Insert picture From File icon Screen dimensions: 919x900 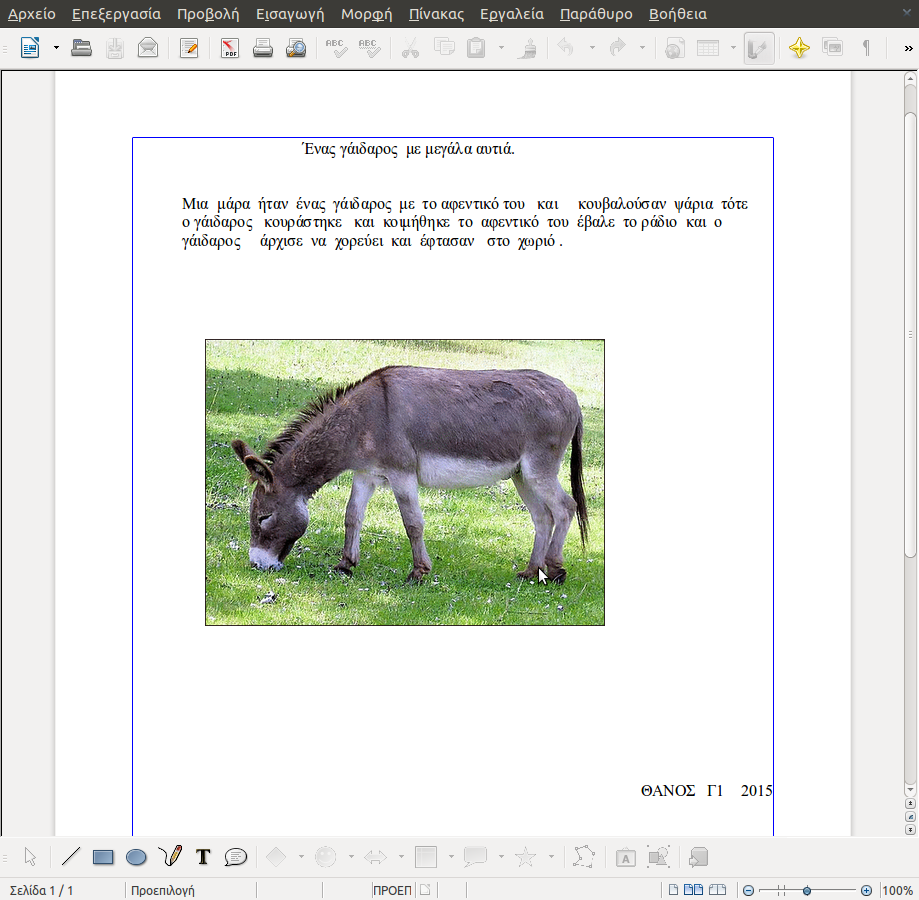coord(658,857)
